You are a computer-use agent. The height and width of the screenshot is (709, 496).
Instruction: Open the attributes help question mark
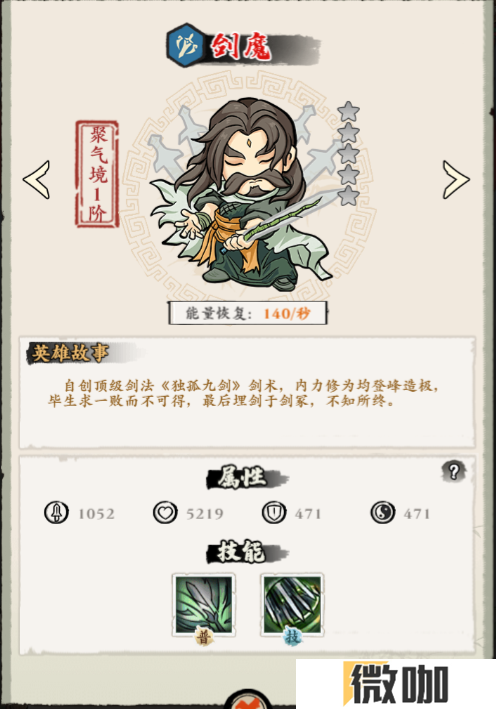click(453, 472)
